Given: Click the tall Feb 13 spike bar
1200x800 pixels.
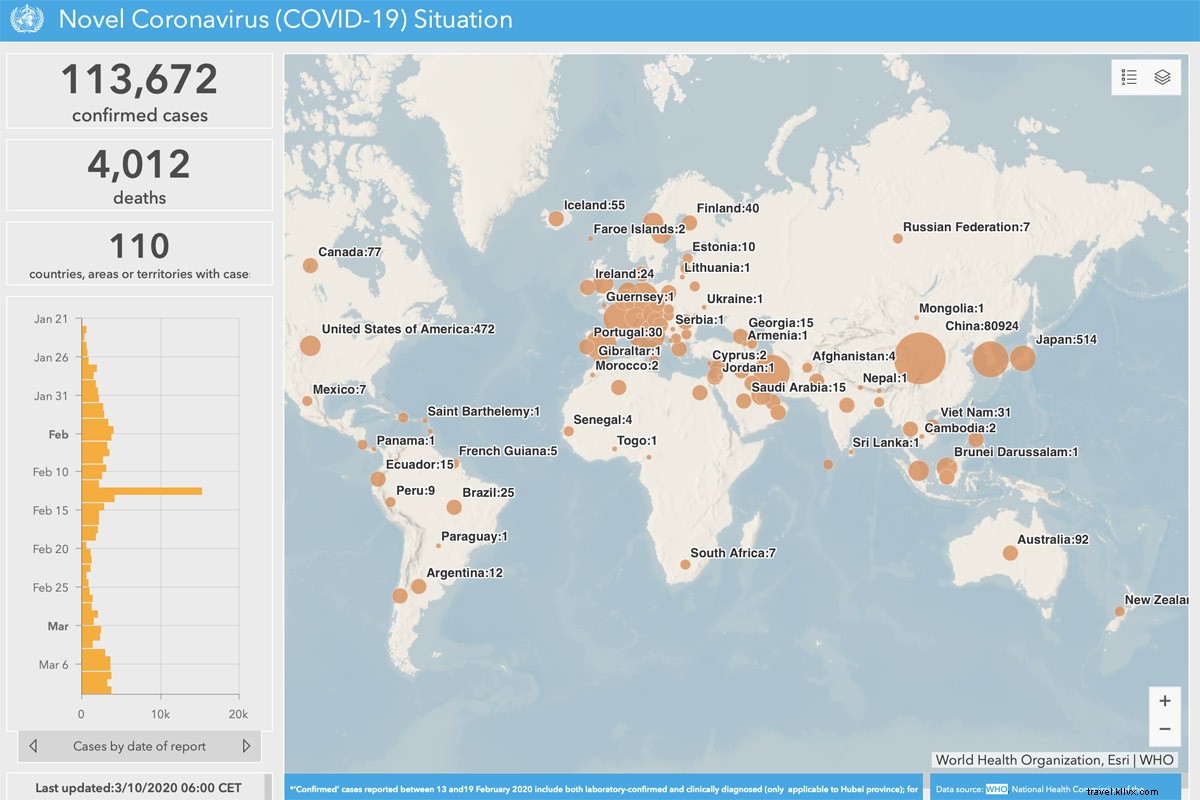Looking at the screenshot, I should [x=142, y=491].
